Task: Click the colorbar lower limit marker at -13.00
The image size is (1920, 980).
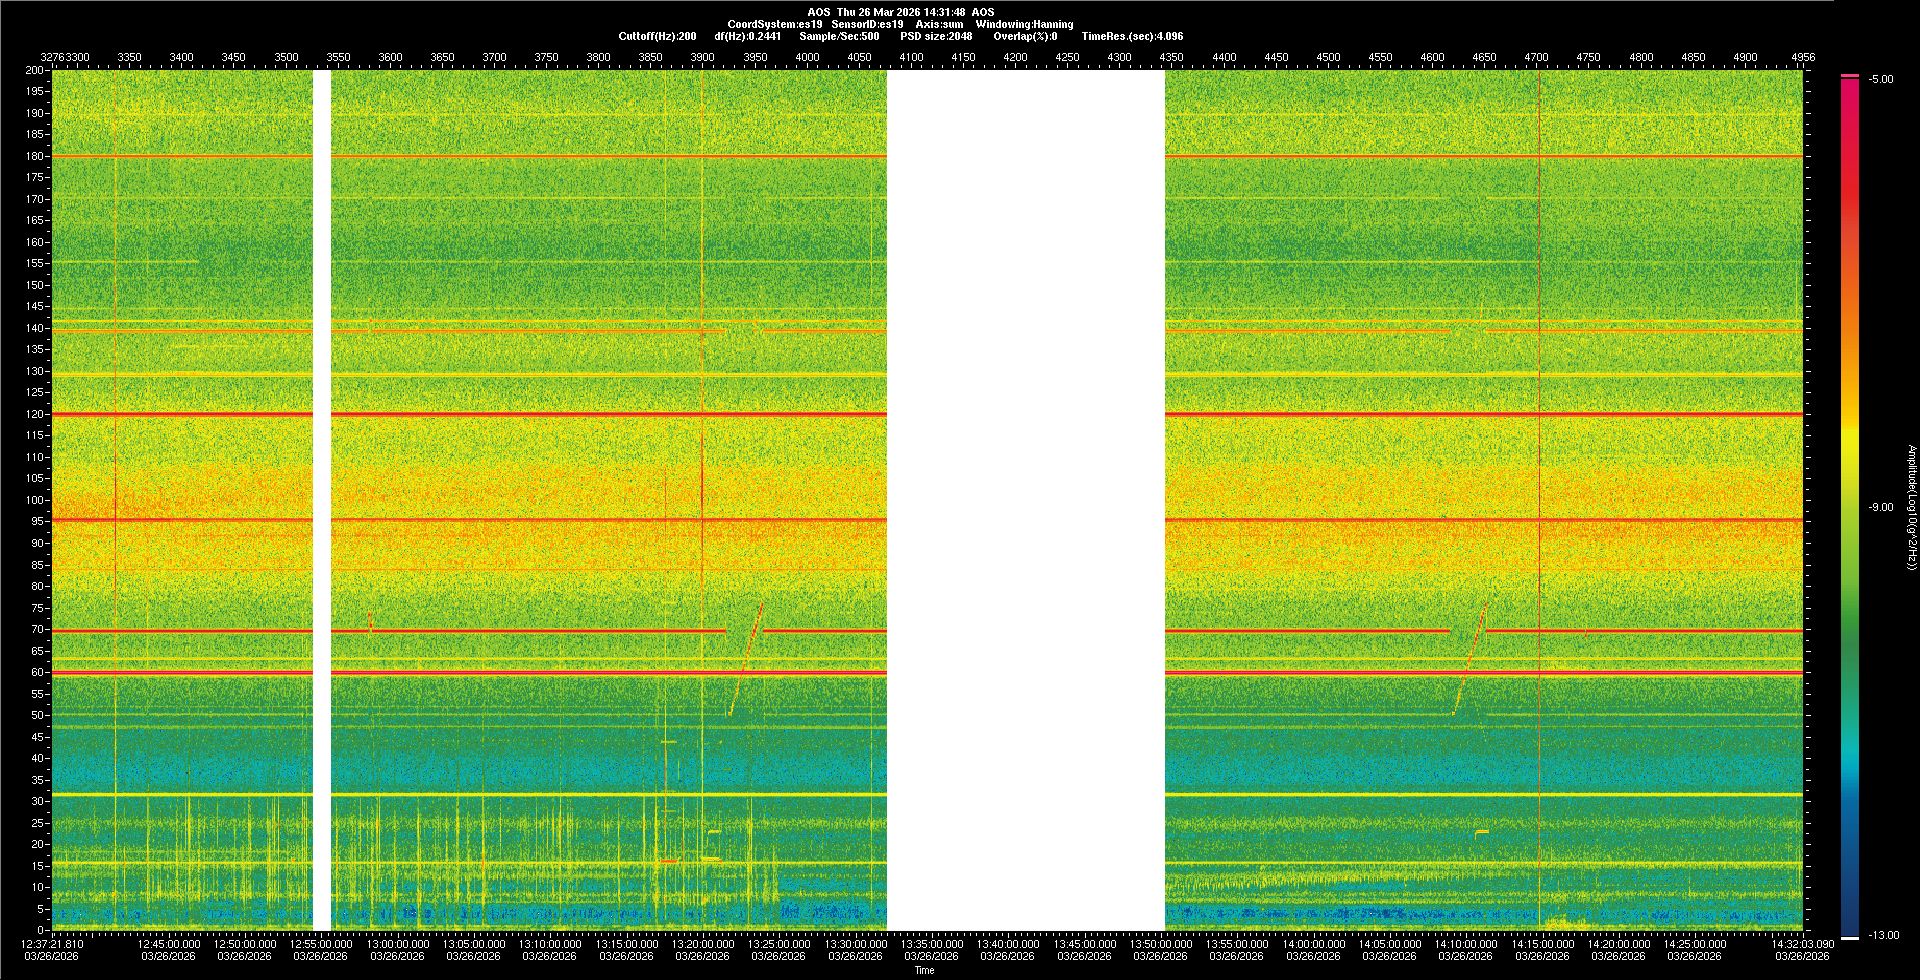Action: point(1849,937)
